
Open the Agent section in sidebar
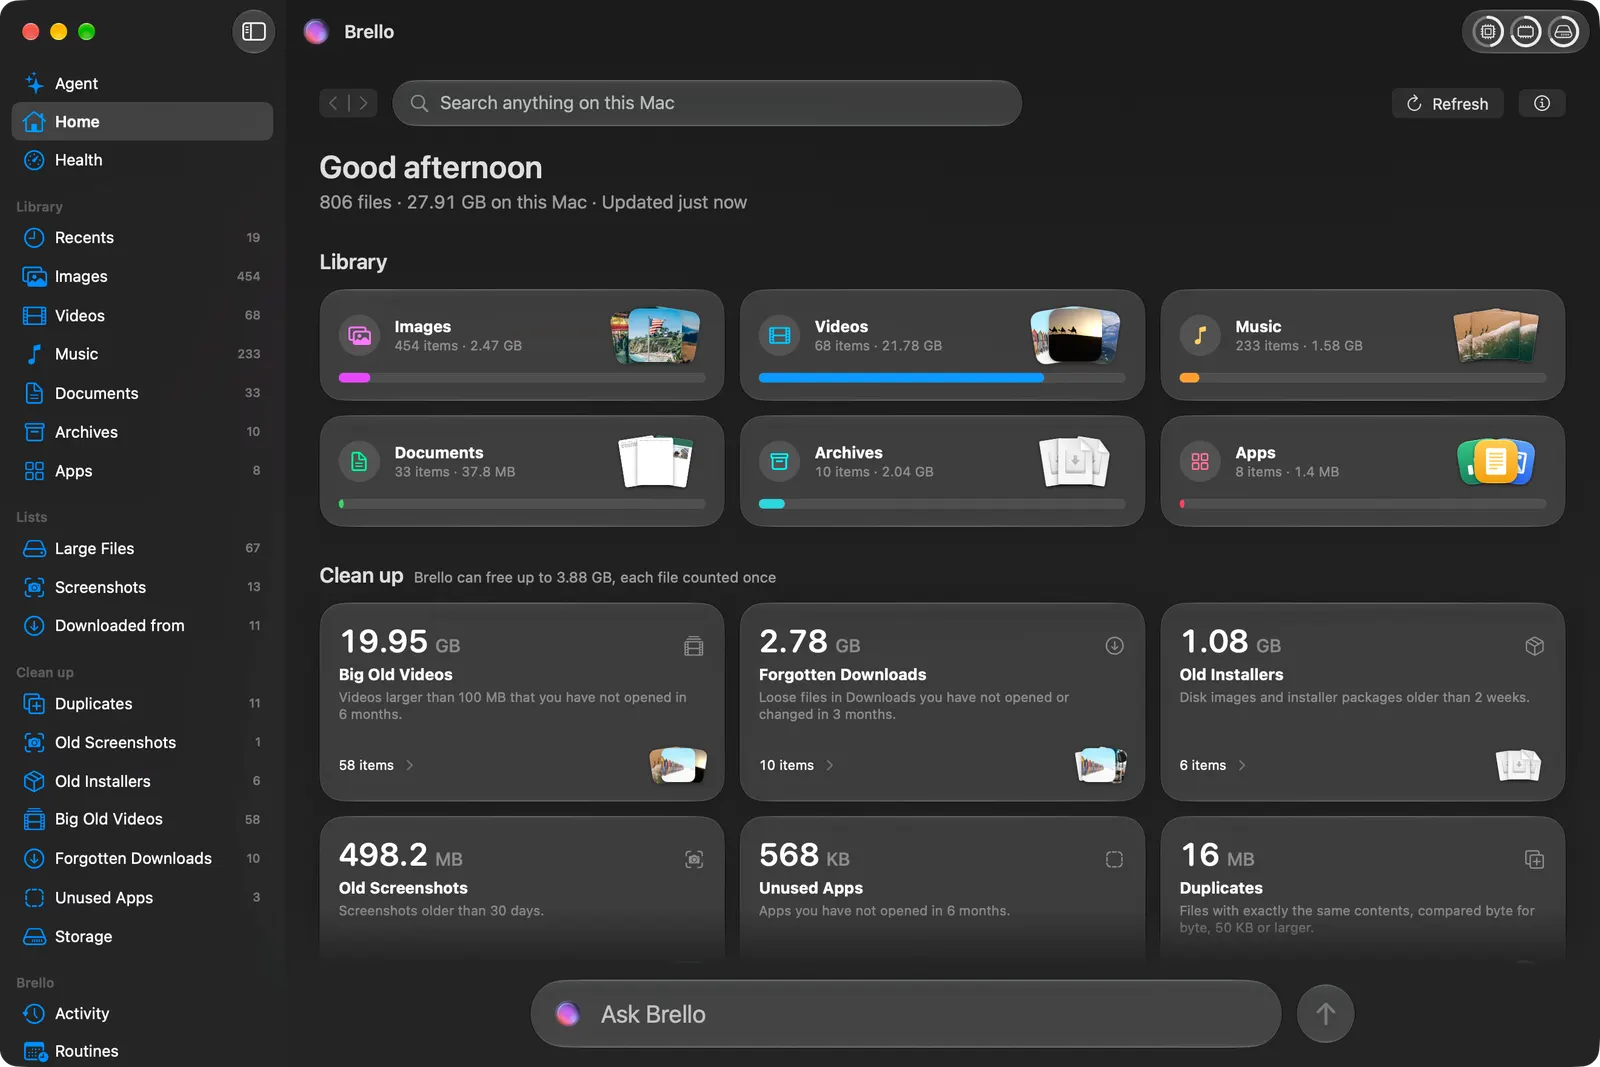pos(142,83)
